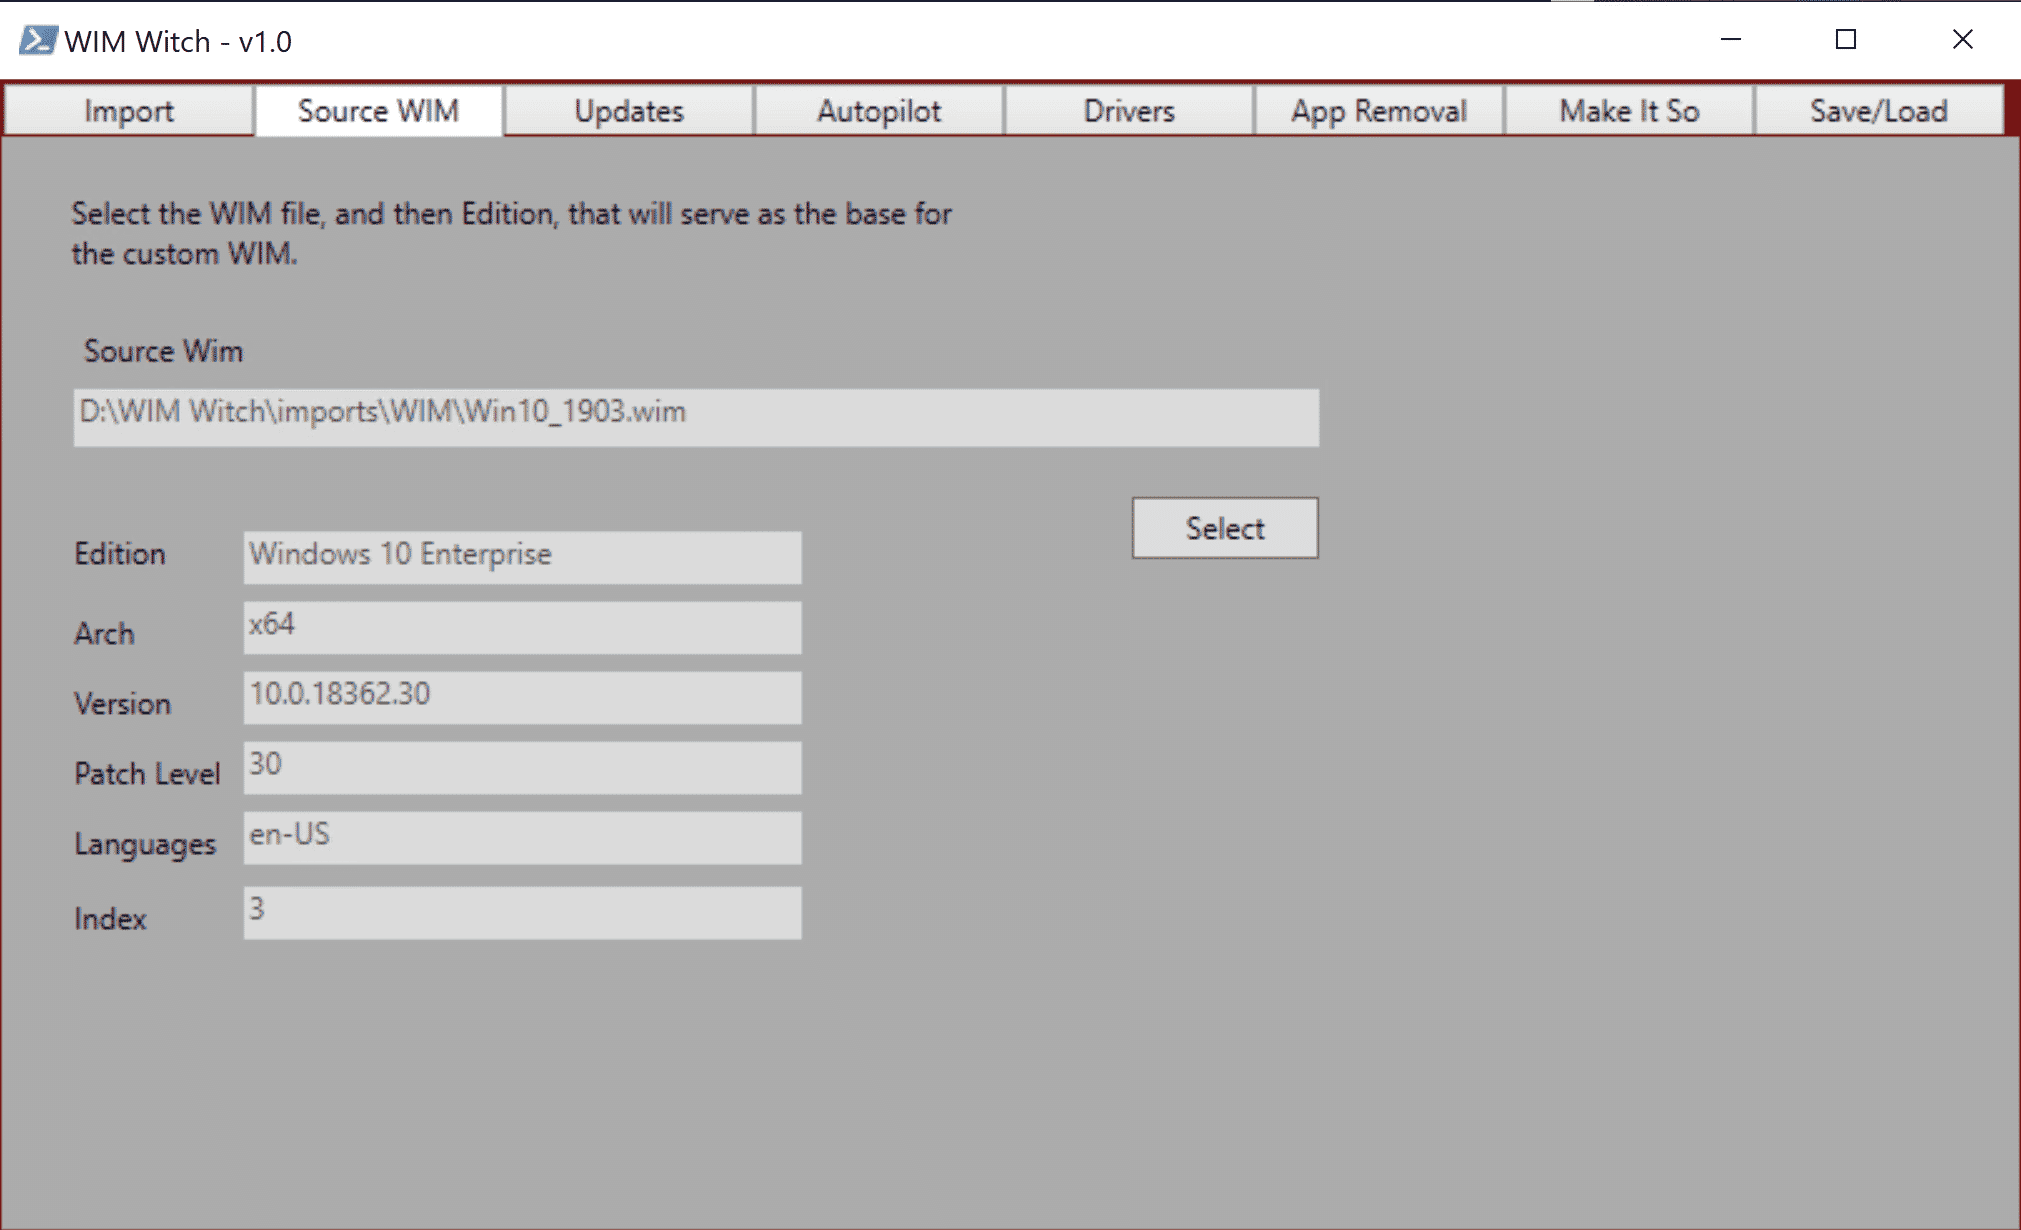2021x1230 pixels.
Task: Click the Source Wim path field
Action: click(x=696, y=418)
